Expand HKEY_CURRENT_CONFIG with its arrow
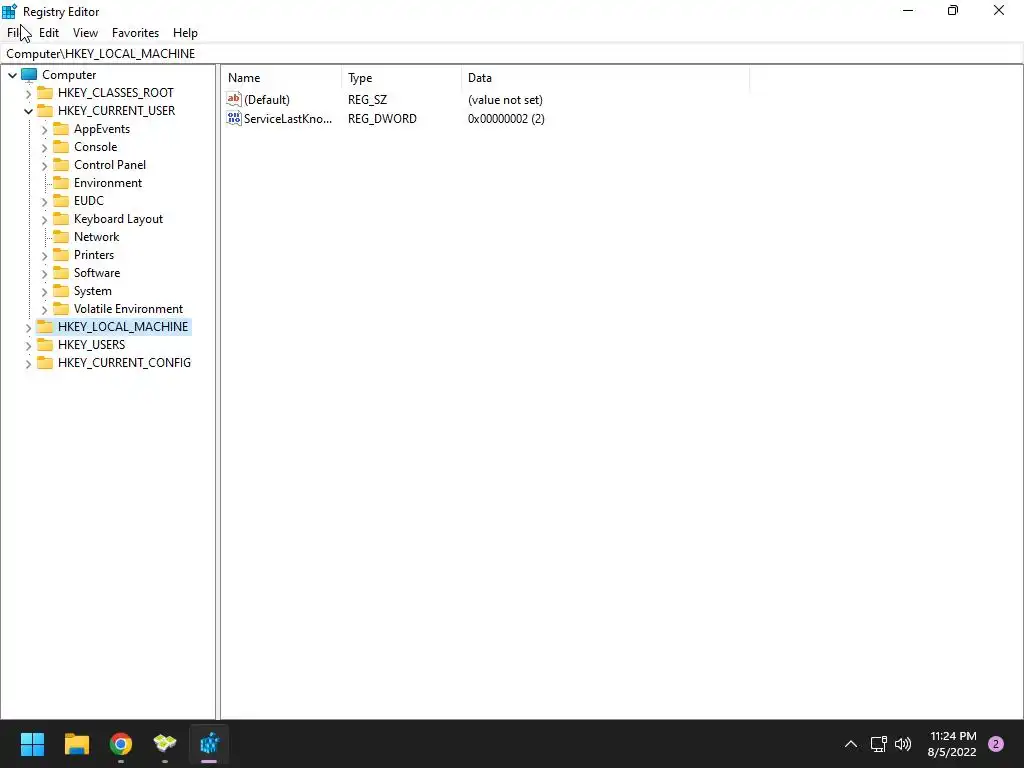This screenshot has height=768, width=1024. [28, 363]
